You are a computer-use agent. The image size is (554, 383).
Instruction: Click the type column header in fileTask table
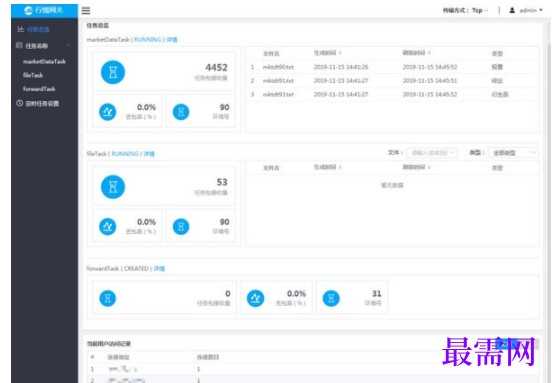click(497, 168)
